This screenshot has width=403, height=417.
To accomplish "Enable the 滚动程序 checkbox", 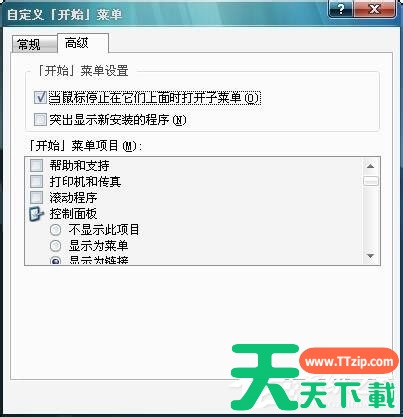I will [x=37, y=197].
